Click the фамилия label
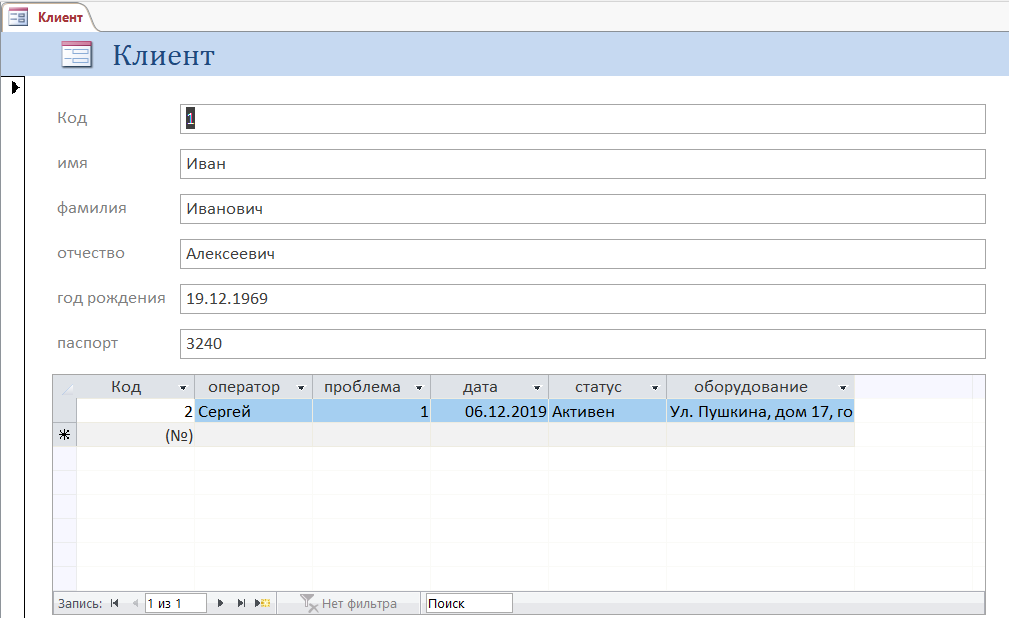1009x618 pixels. [x=91, y=208]
